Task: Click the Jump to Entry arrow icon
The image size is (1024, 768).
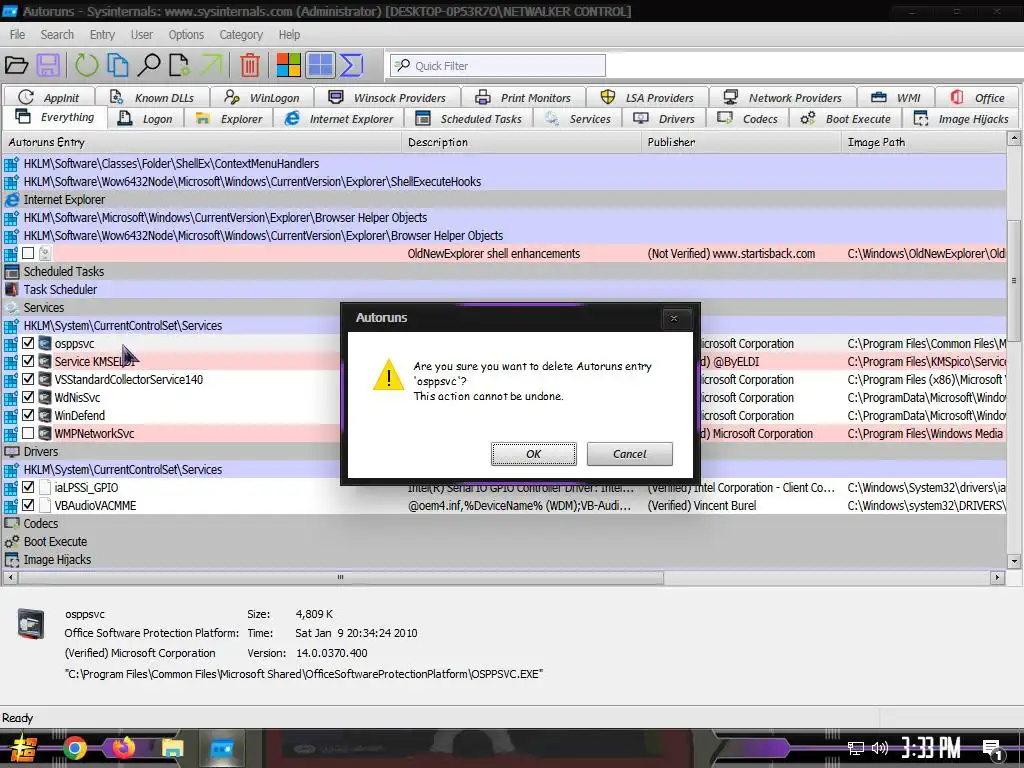Action: [x=211, y=65]
